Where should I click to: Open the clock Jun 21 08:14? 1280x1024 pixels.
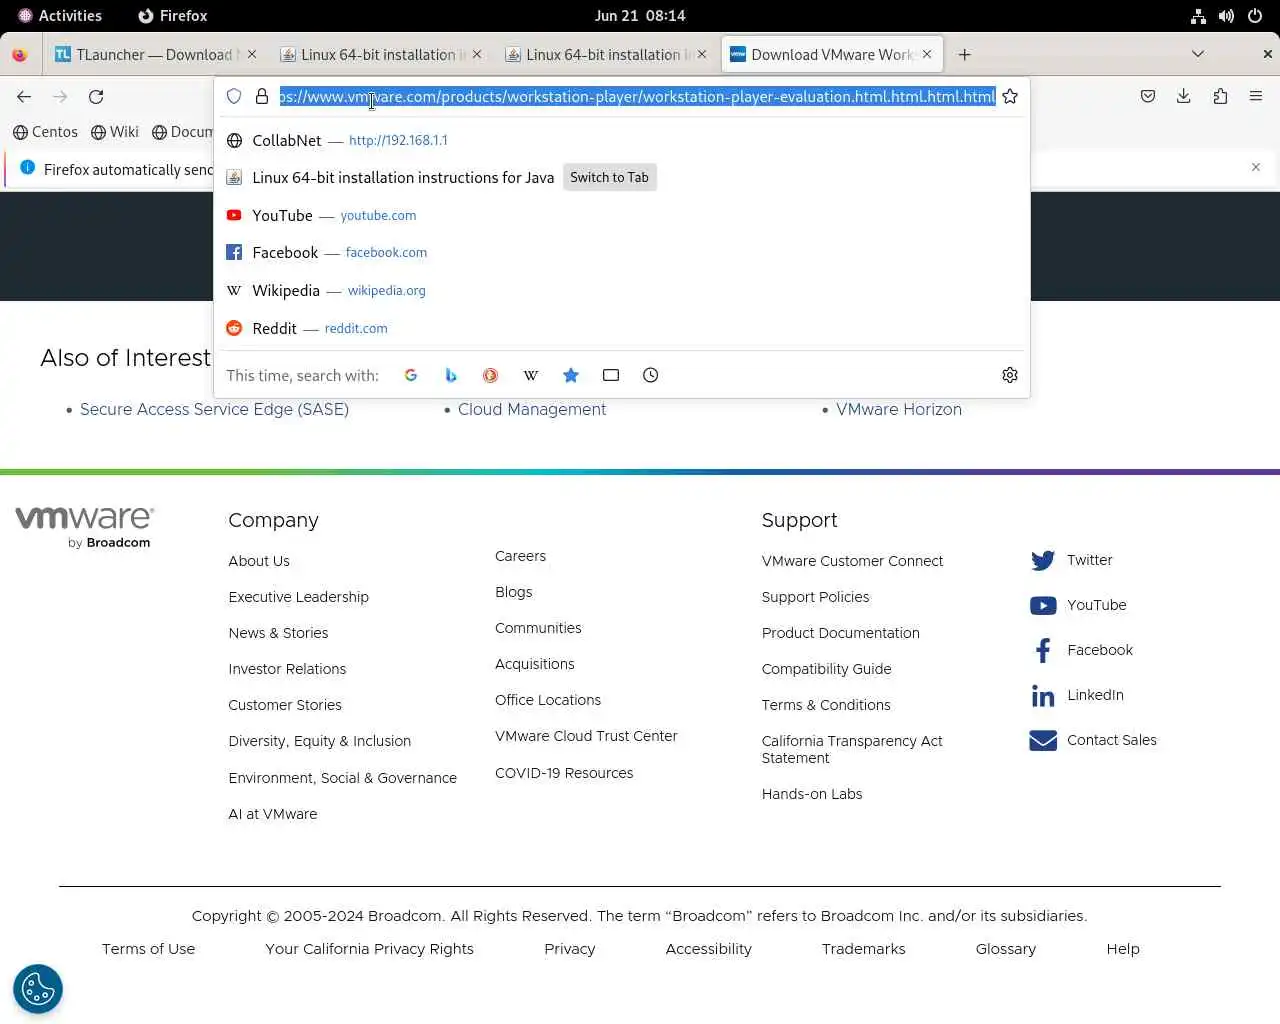pyautogui.click(x=640, y=16)
